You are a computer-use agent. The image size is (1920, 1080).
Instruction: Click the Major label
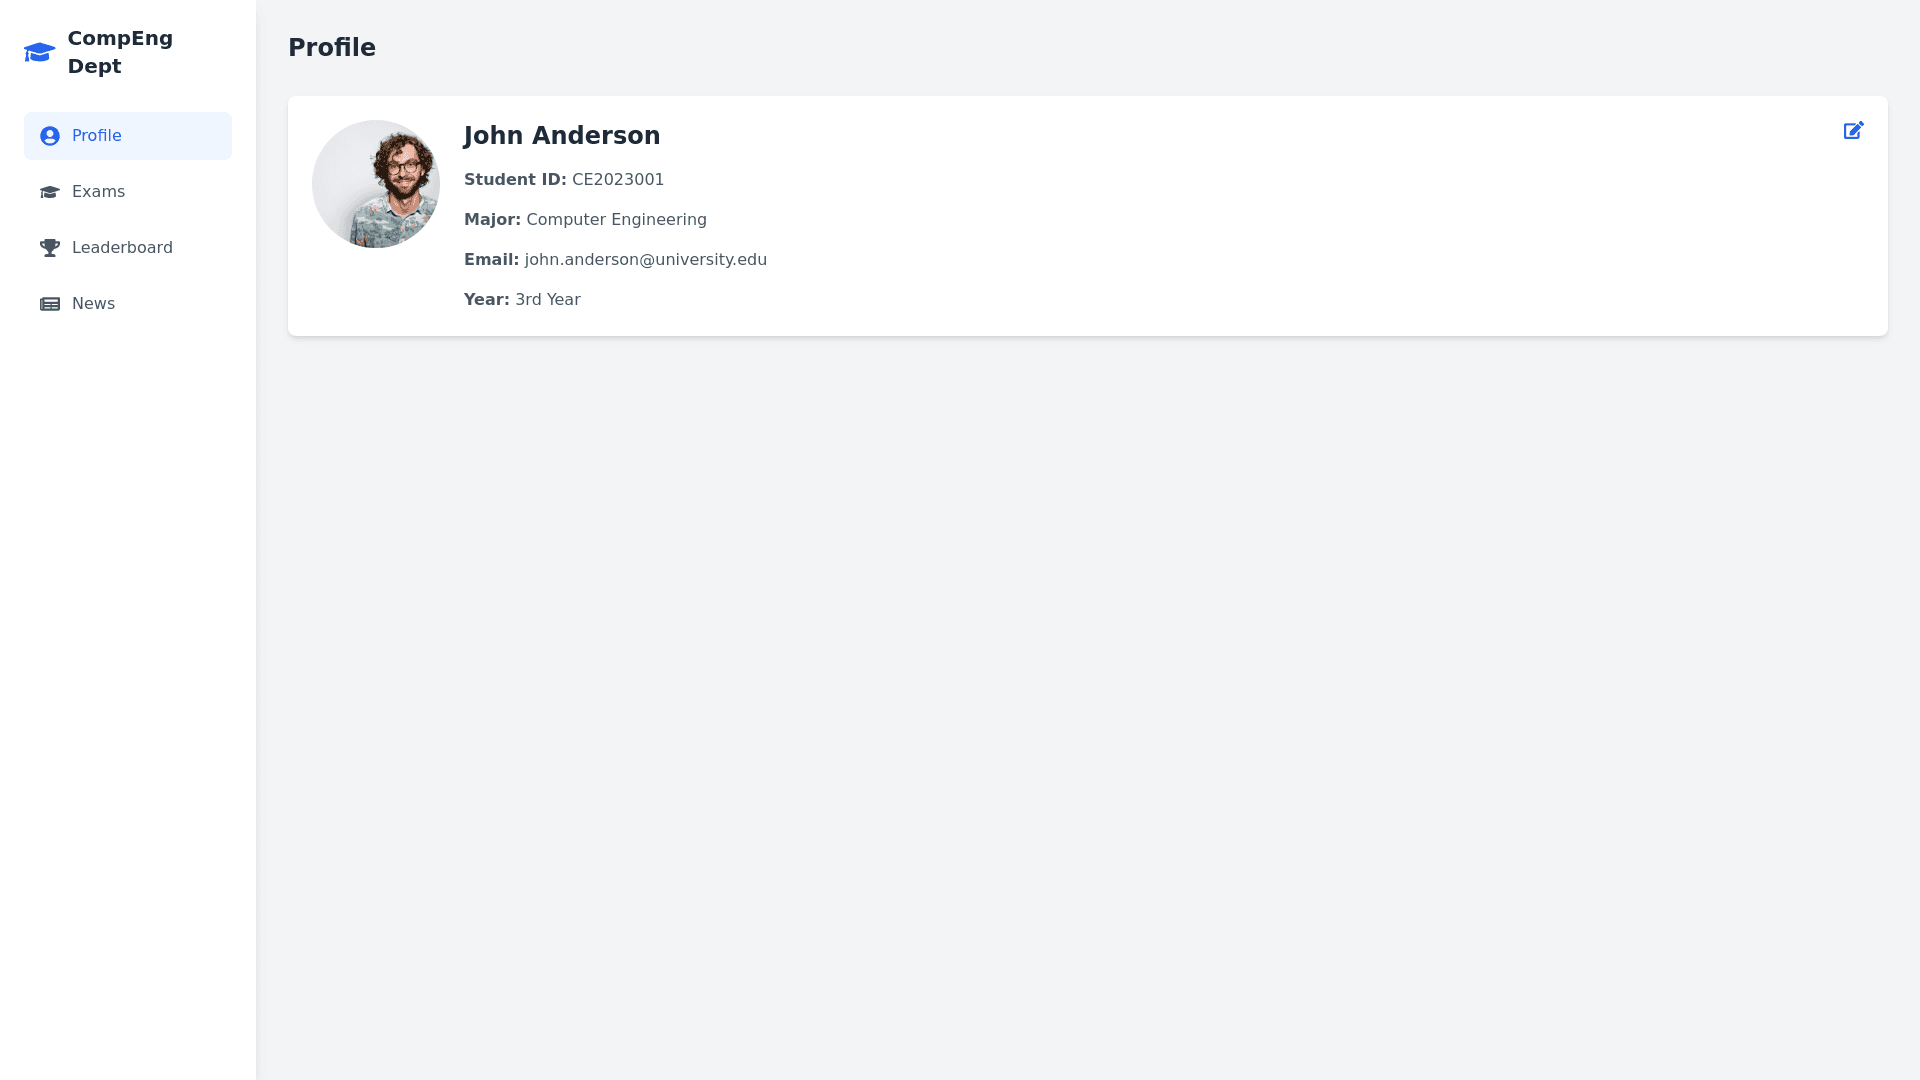pos(492,220)
